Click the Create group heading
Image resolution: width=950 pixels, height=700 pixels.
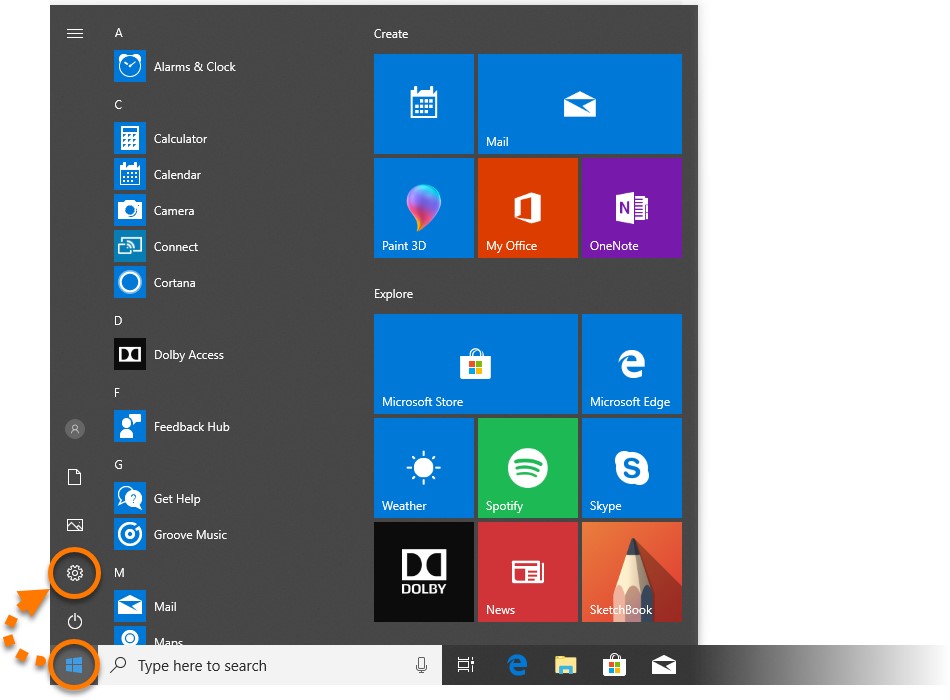click(x=391, y=34)
